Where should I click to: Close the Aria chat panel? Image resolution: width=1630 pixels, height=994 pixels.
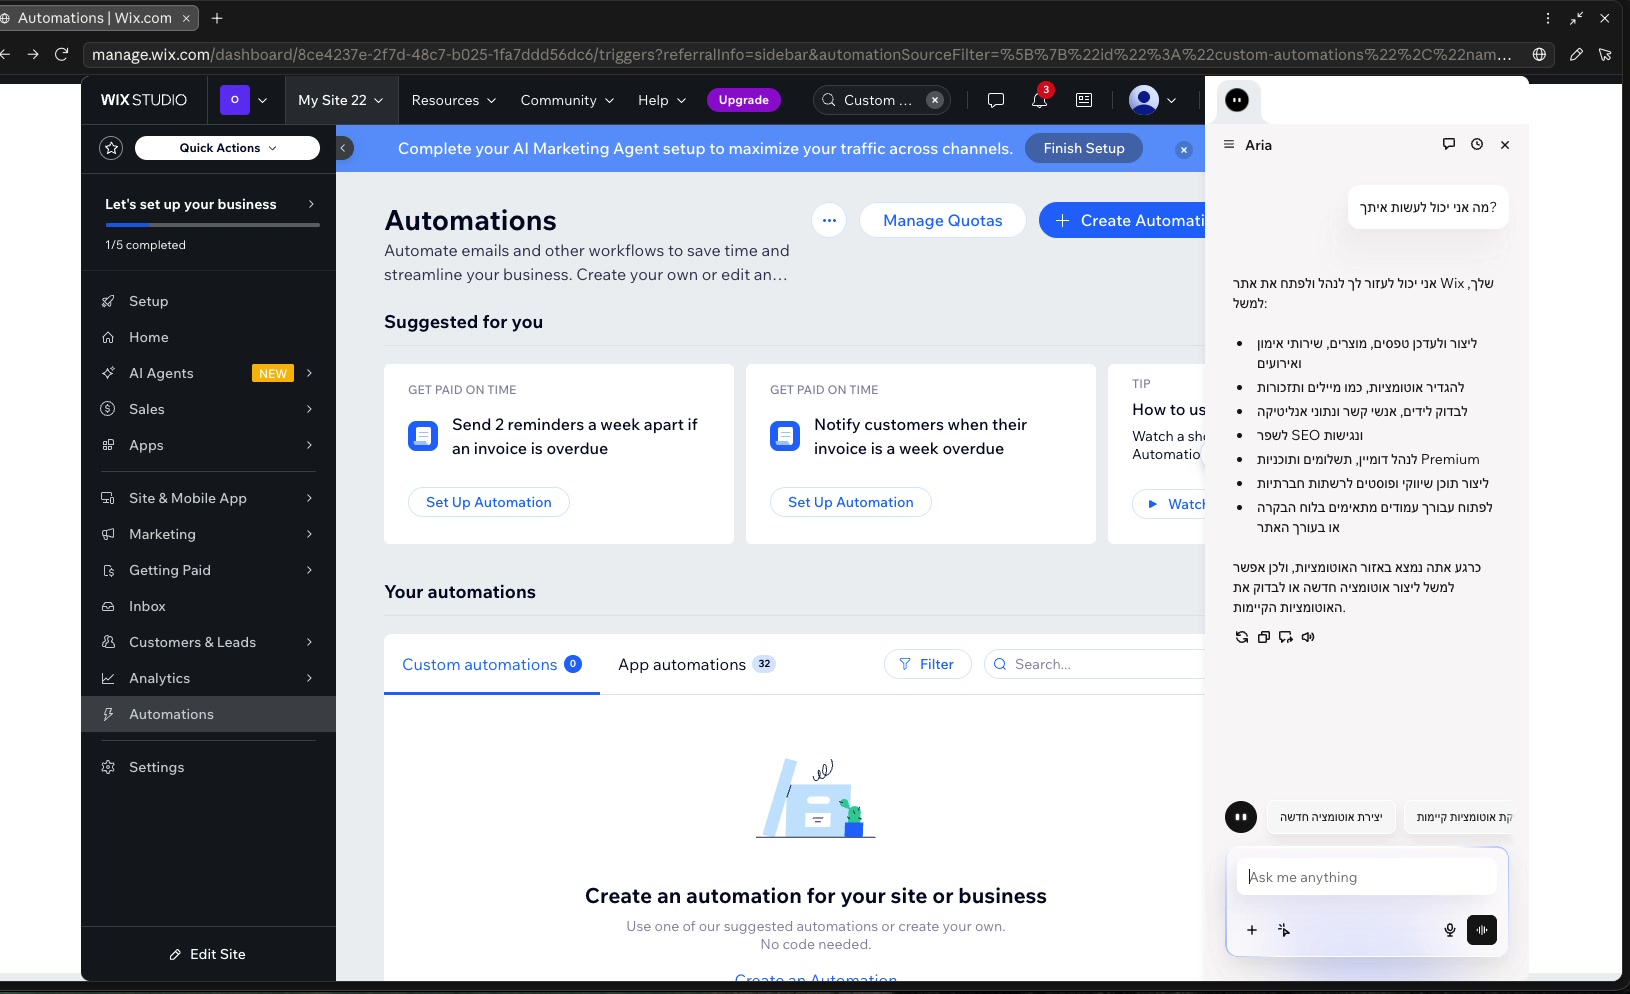pos(1505,145)
